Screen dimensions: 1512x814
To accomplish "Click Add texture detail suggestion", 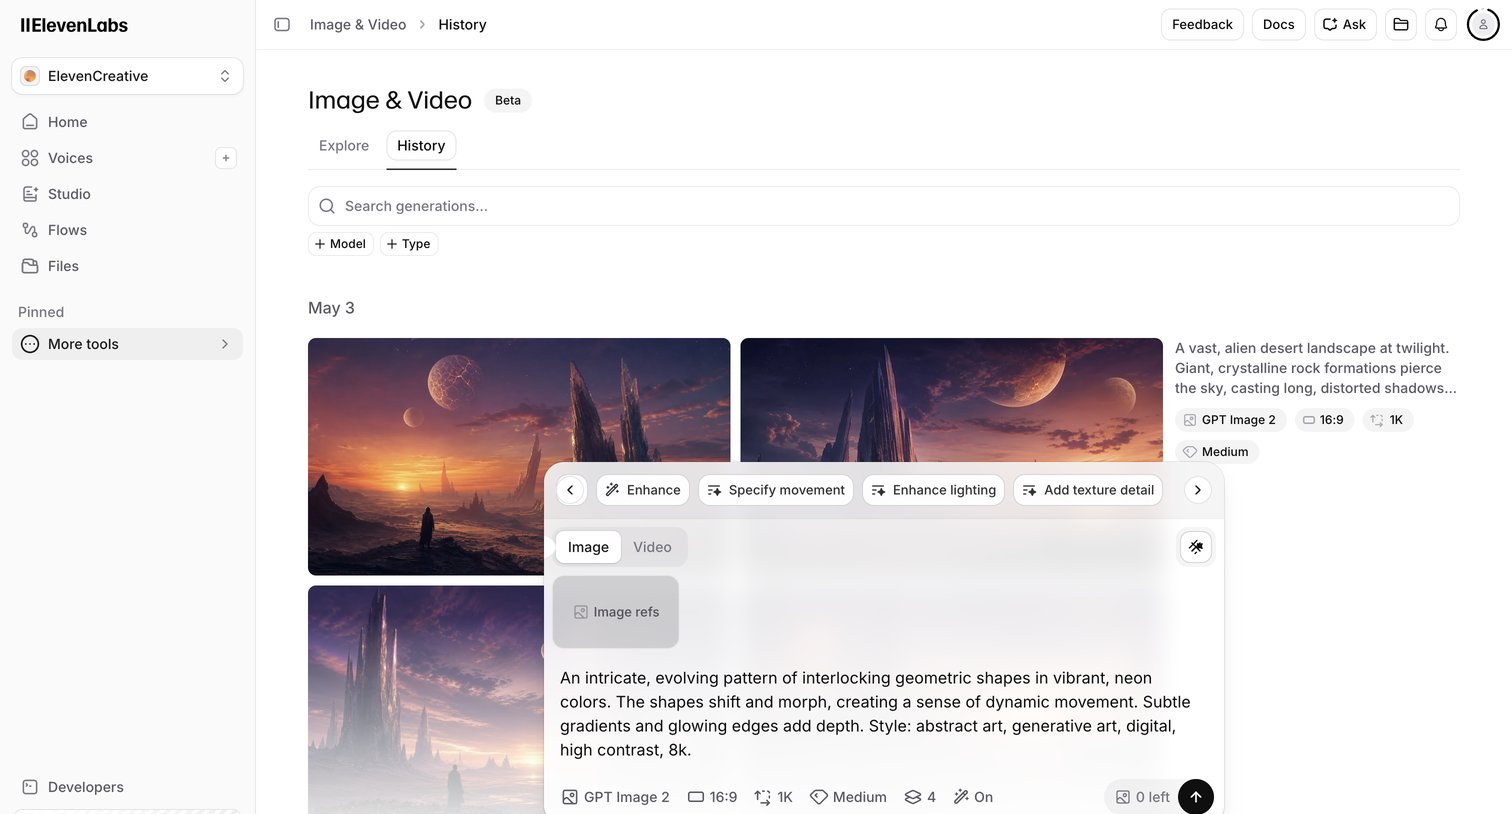I will click(1088, 490).
